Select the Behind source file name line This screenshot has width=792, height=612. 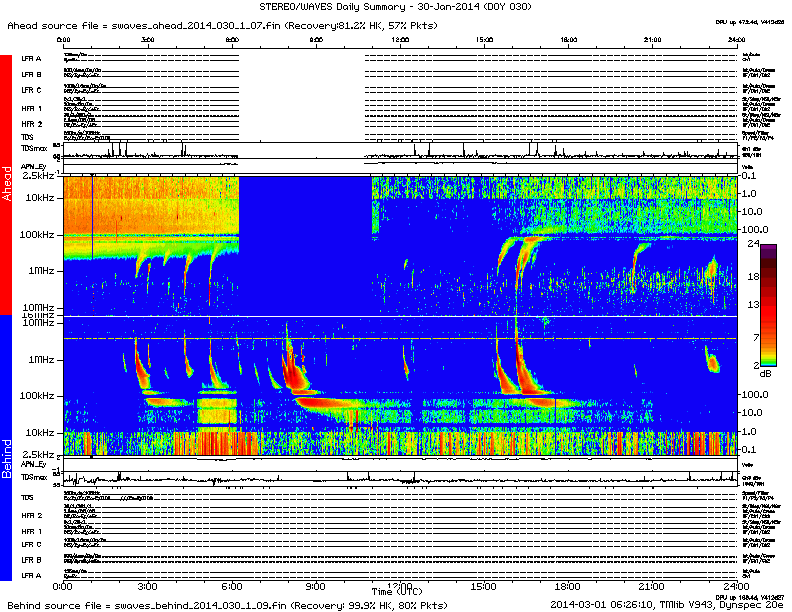[227, 605]
